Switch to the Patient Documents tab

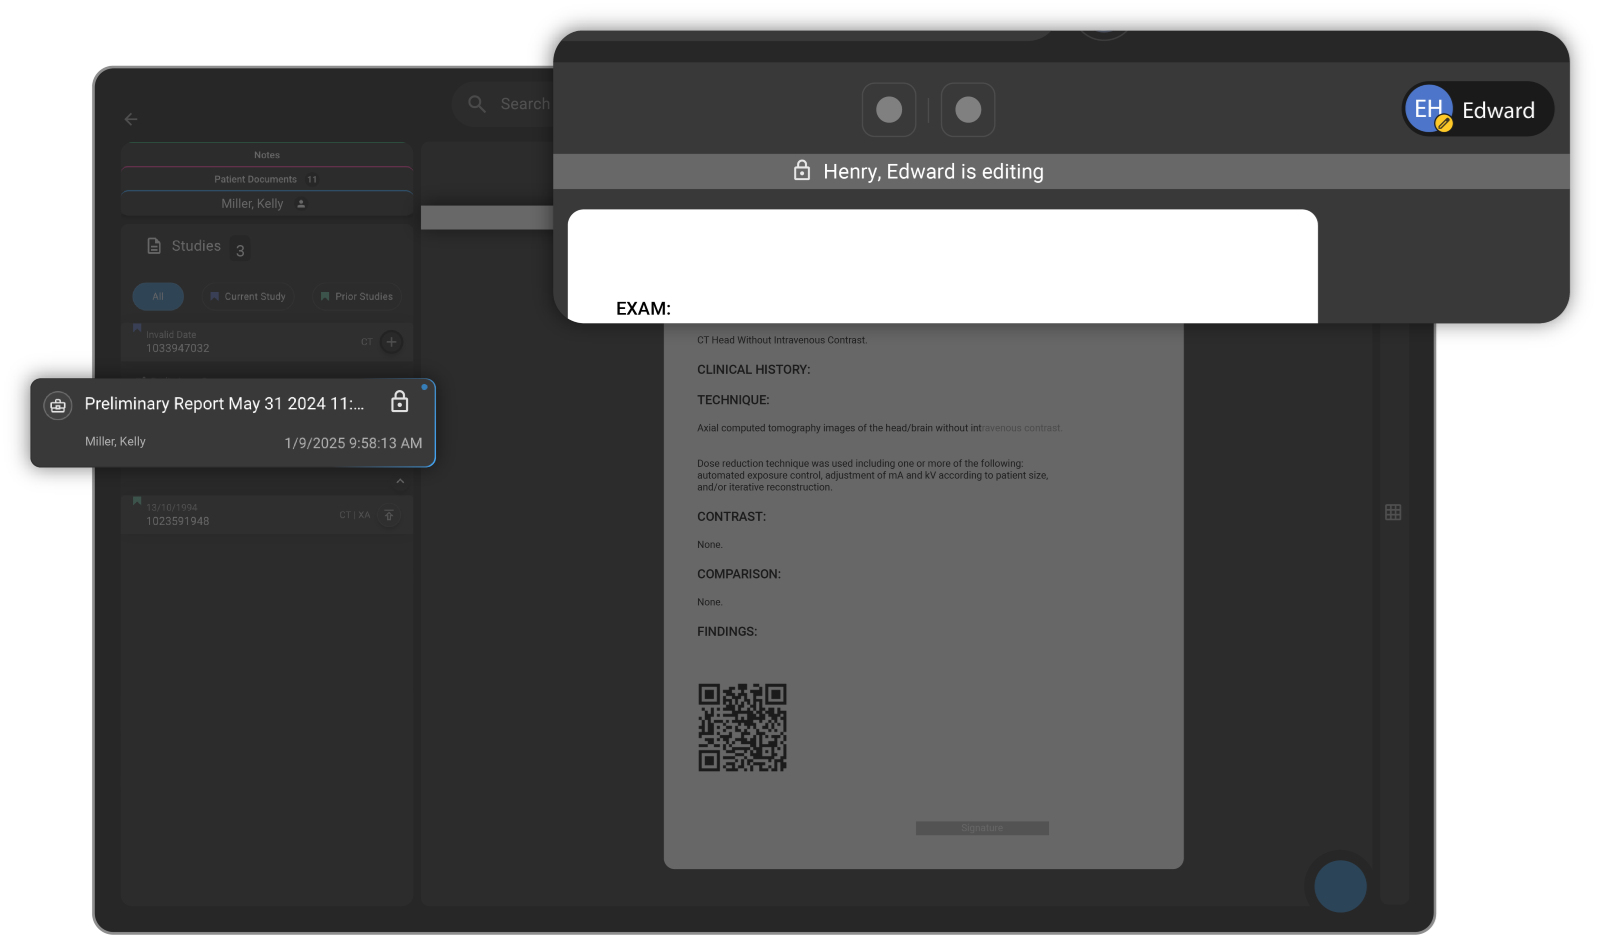click(266, 179)
